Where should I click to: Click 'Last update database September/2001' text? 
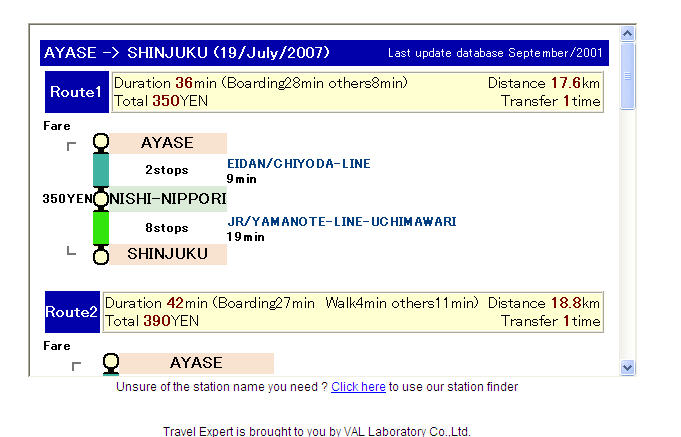(x=495, y=53)
